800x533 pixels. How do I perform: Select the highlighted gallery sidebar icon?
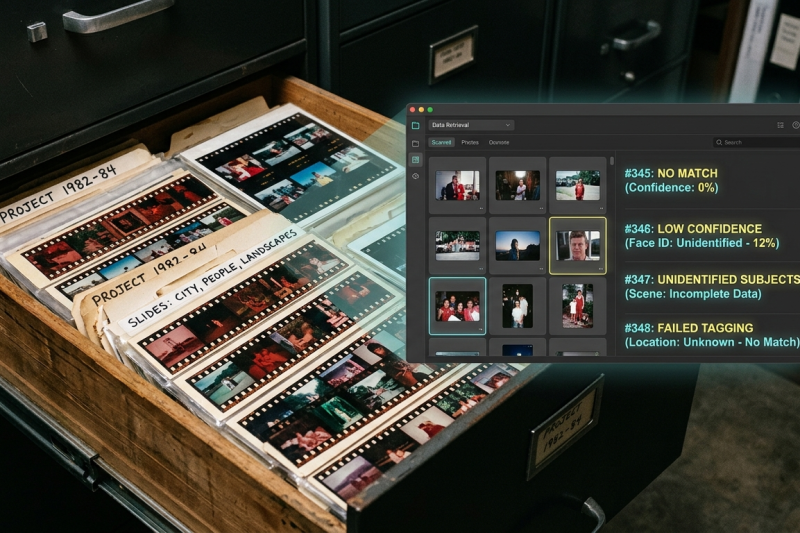[415, 160]
